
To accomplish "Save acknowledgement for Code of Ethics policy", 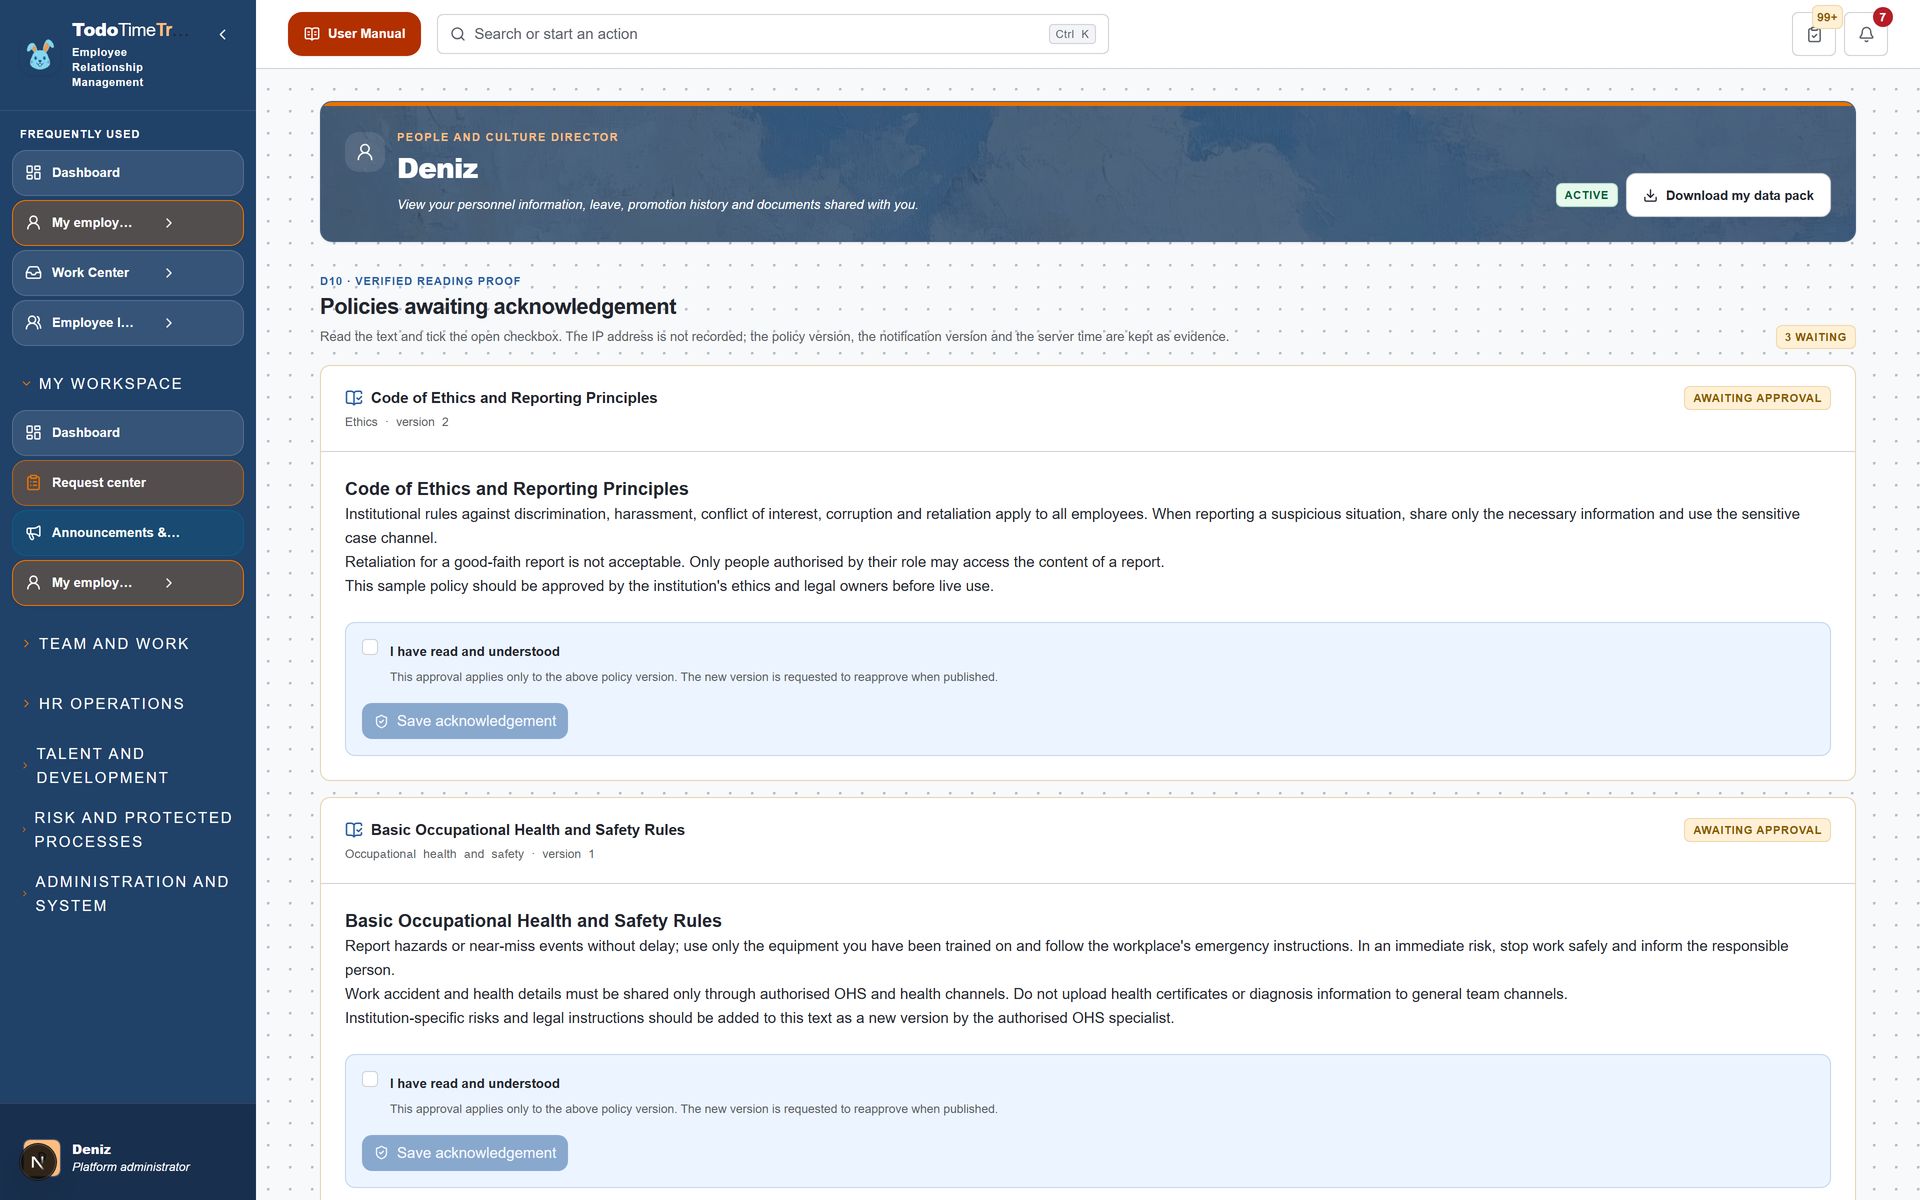I will point(465,721).
